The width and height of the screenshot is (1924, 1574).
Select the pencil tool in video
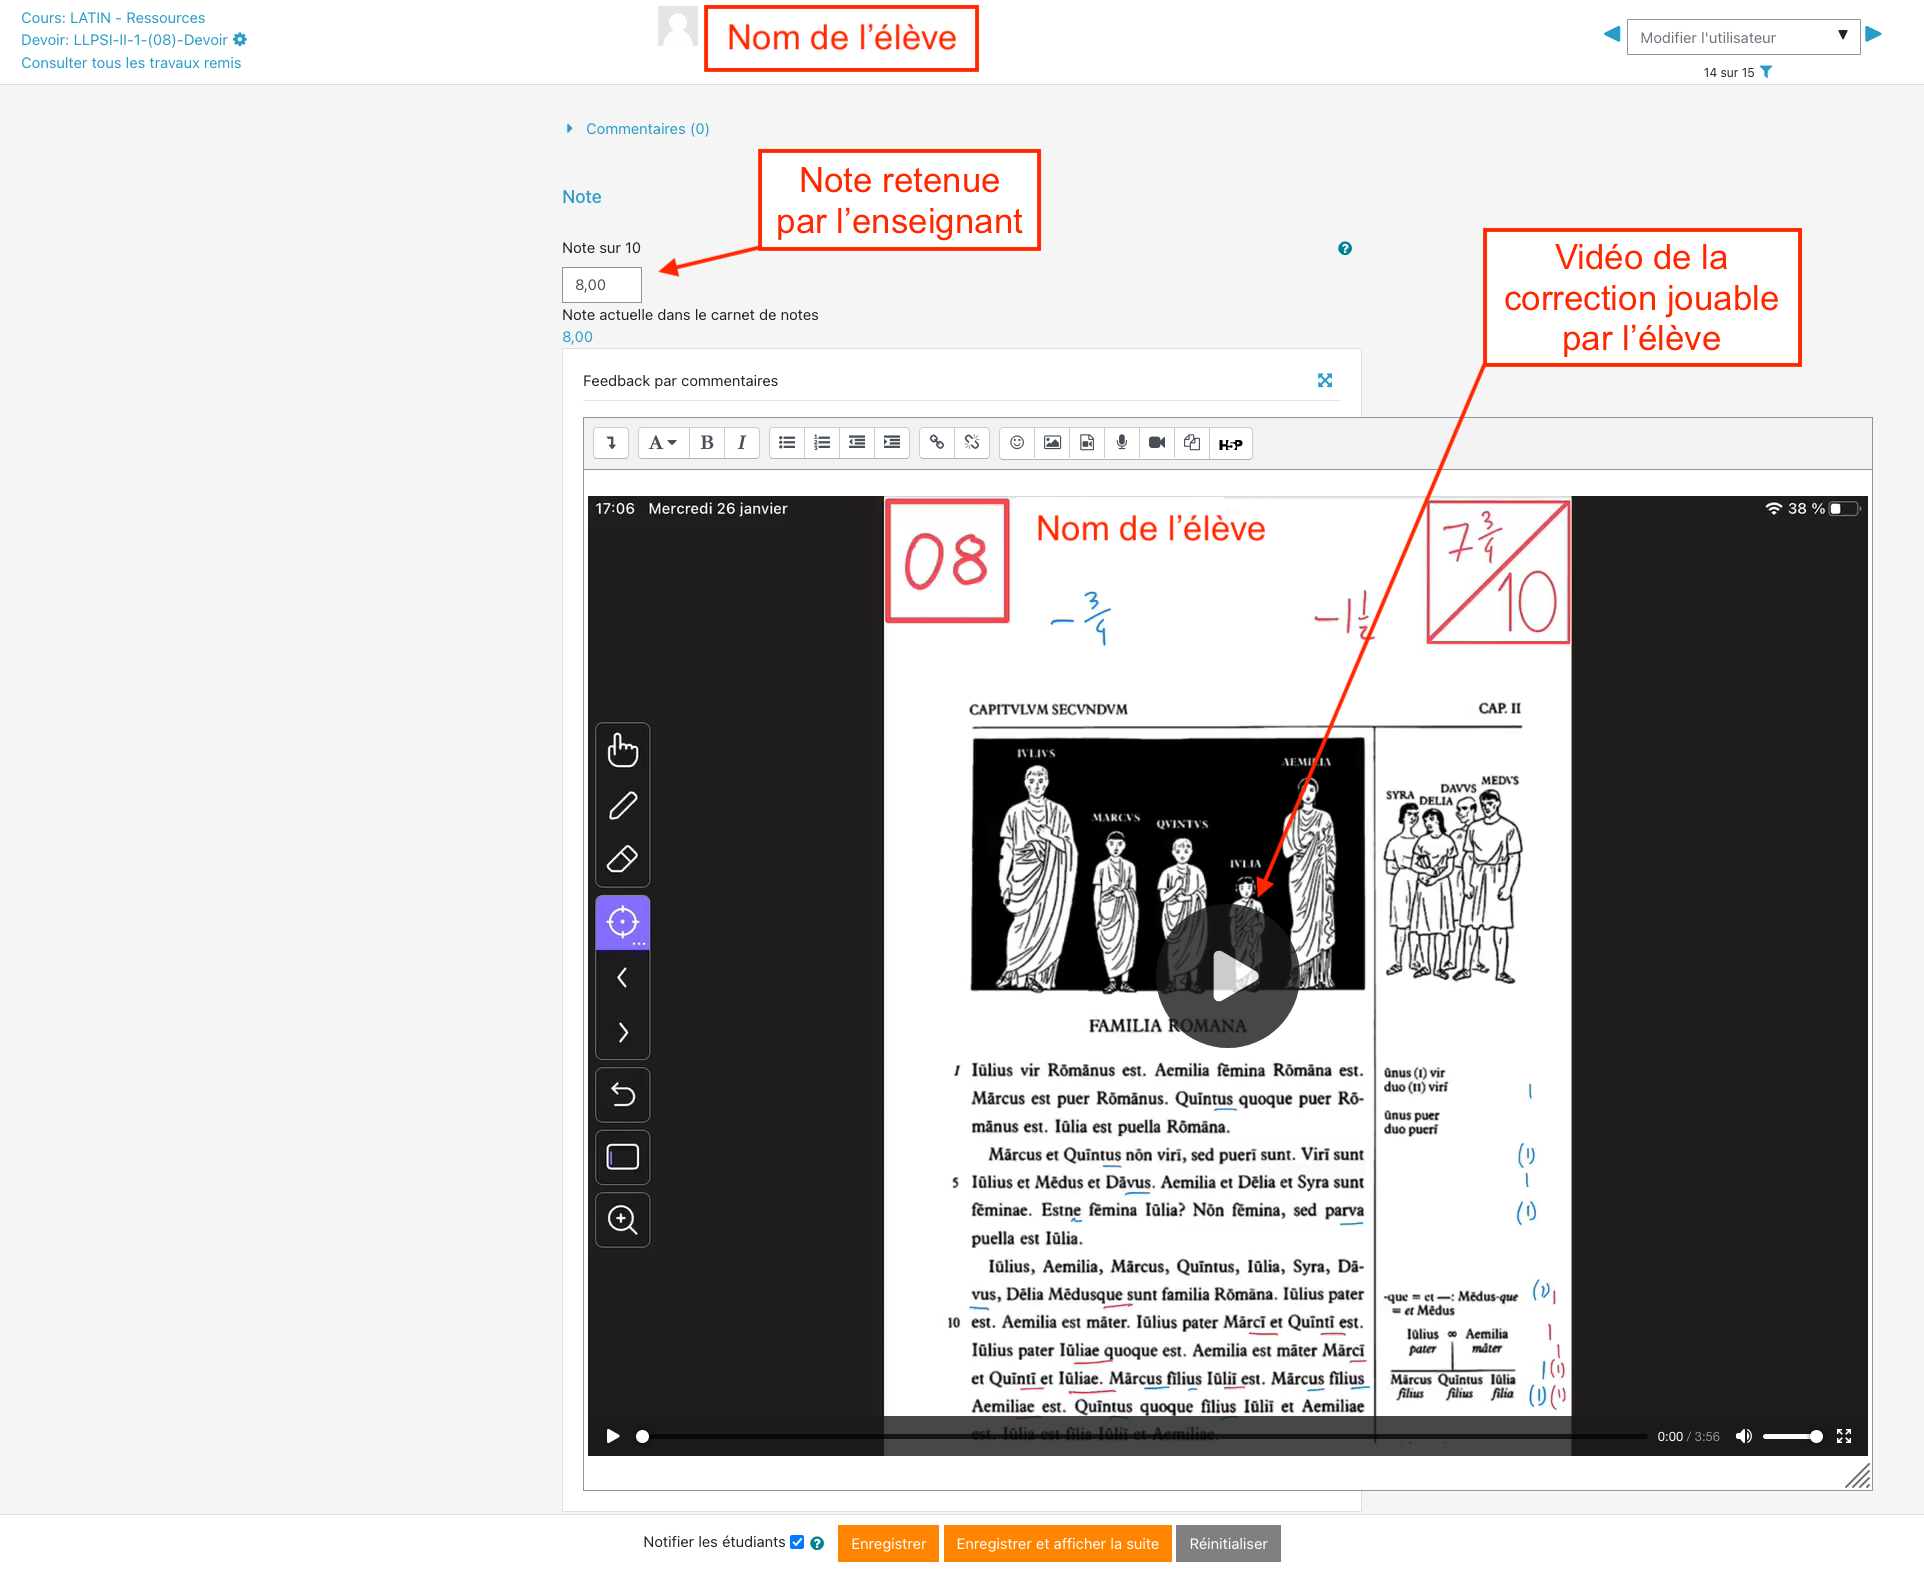pos(622,806)
